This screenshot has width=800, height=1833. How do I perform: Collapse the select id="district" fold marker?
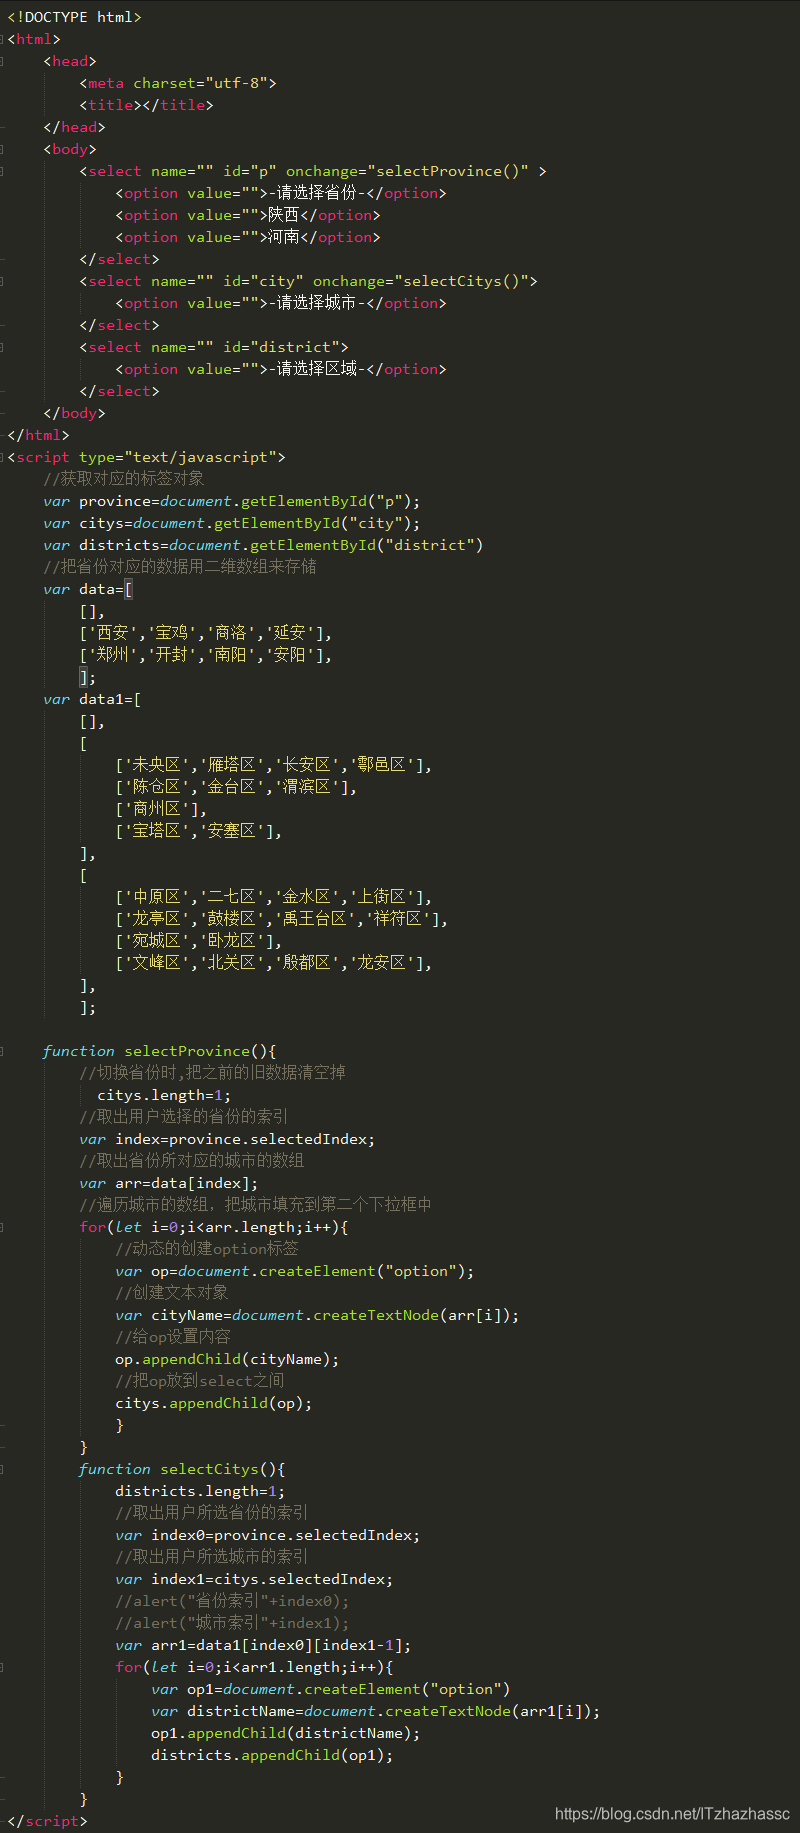pos(3,347)
